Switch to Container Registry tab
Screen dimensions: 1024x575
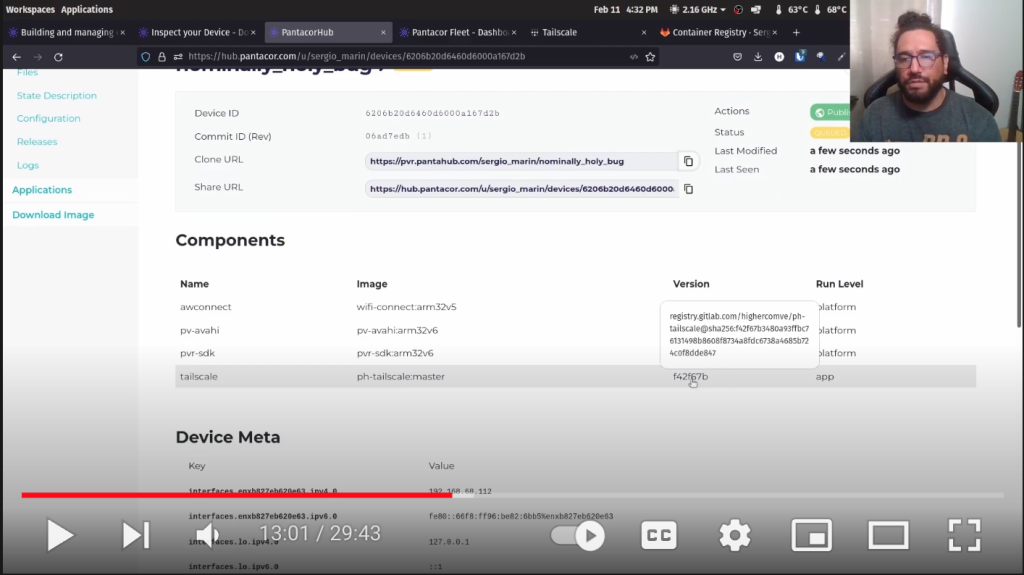click(x=716, y=32)
